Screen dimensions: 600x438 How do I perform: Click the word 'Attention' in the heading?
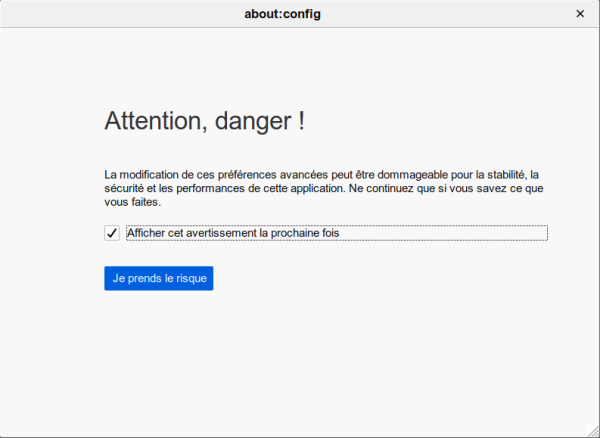click(148, 122)
